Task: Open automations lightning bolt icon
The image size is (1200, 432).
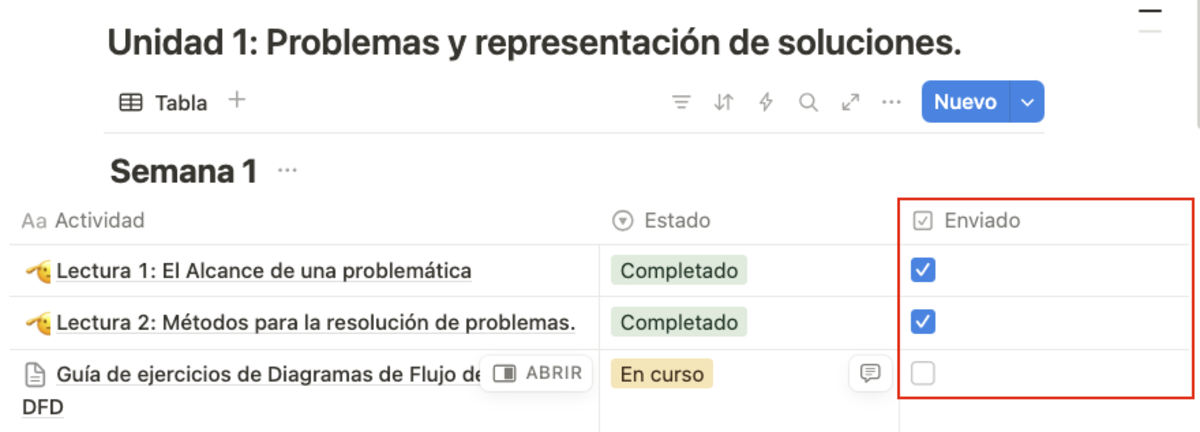Action: pos(766,102)
